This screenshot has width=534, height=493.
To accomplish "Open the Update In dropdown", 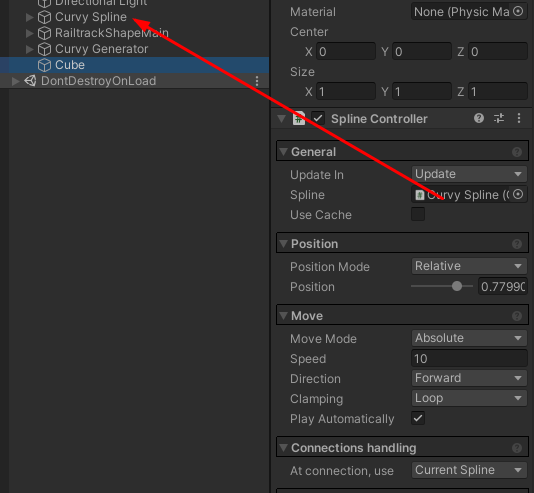I will [469, 174].
